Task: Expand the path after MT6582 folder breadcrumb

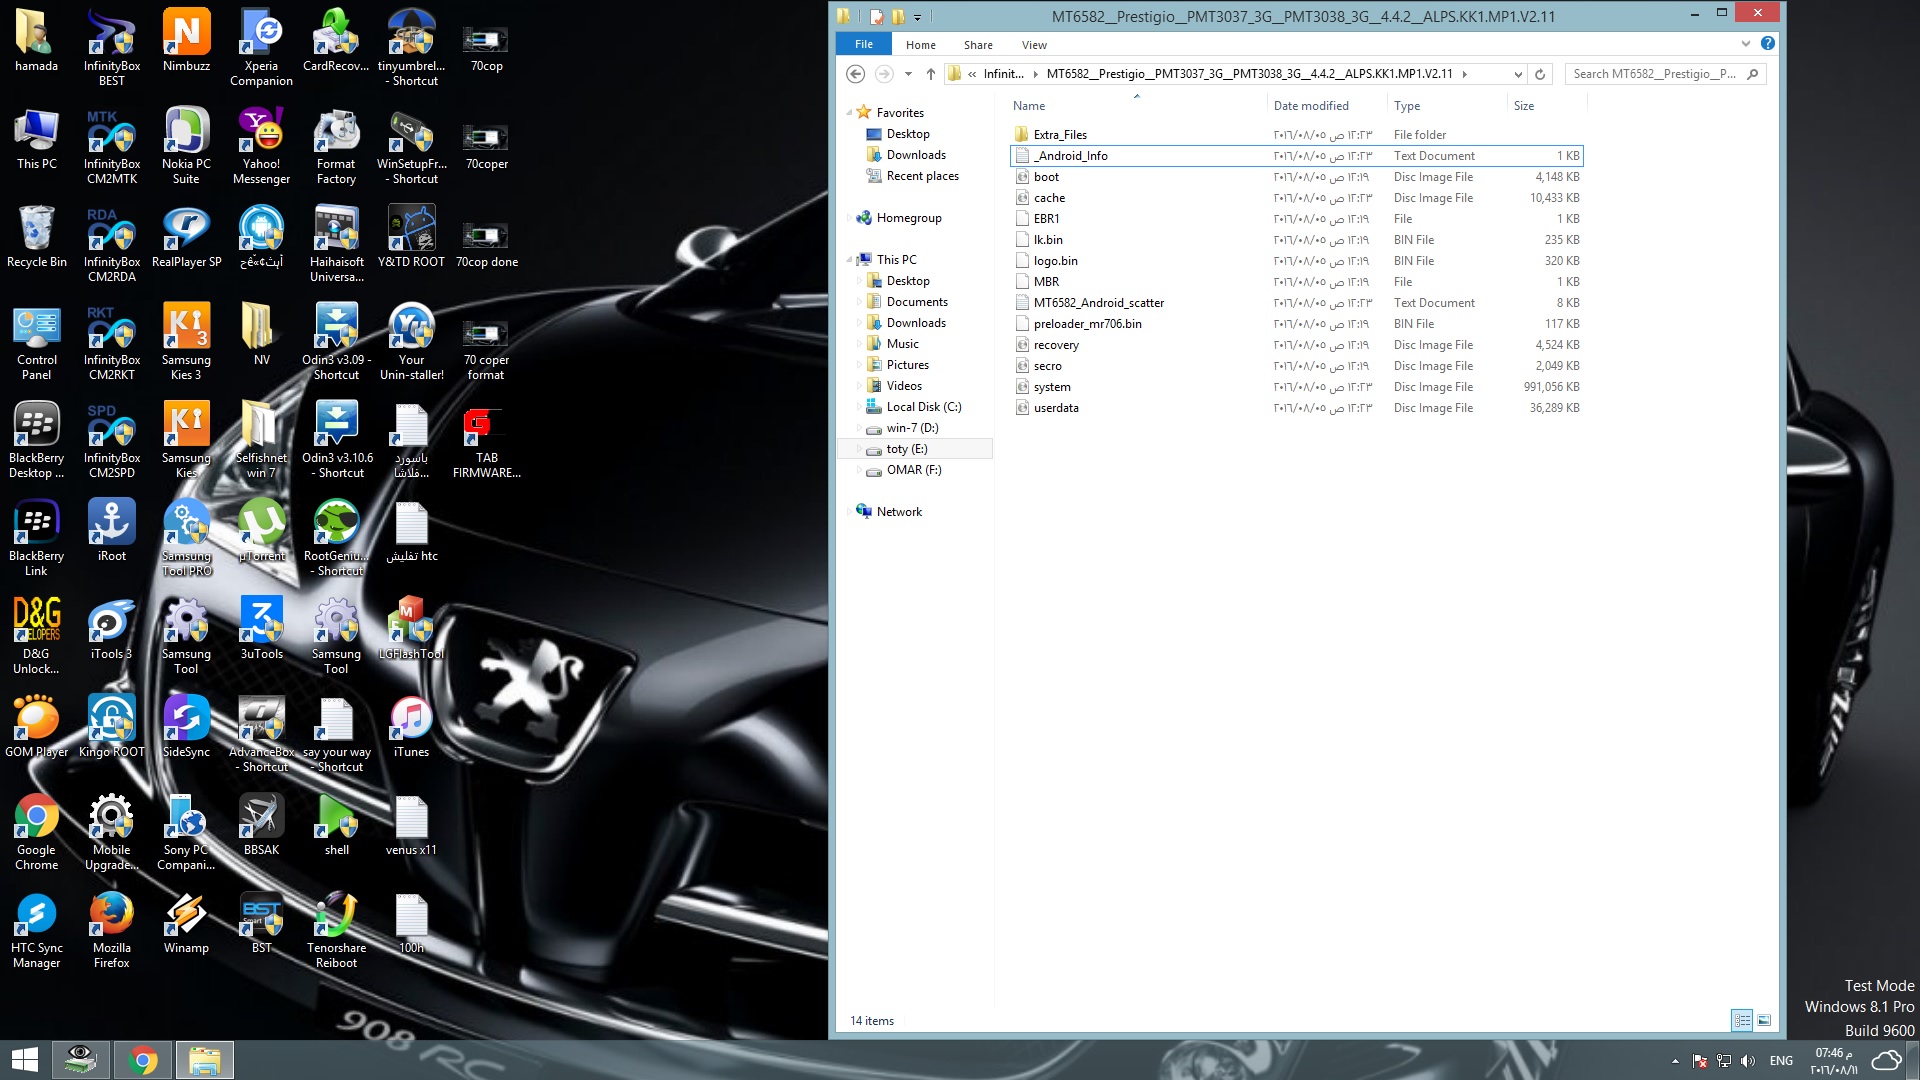Action: point(1464,74)
